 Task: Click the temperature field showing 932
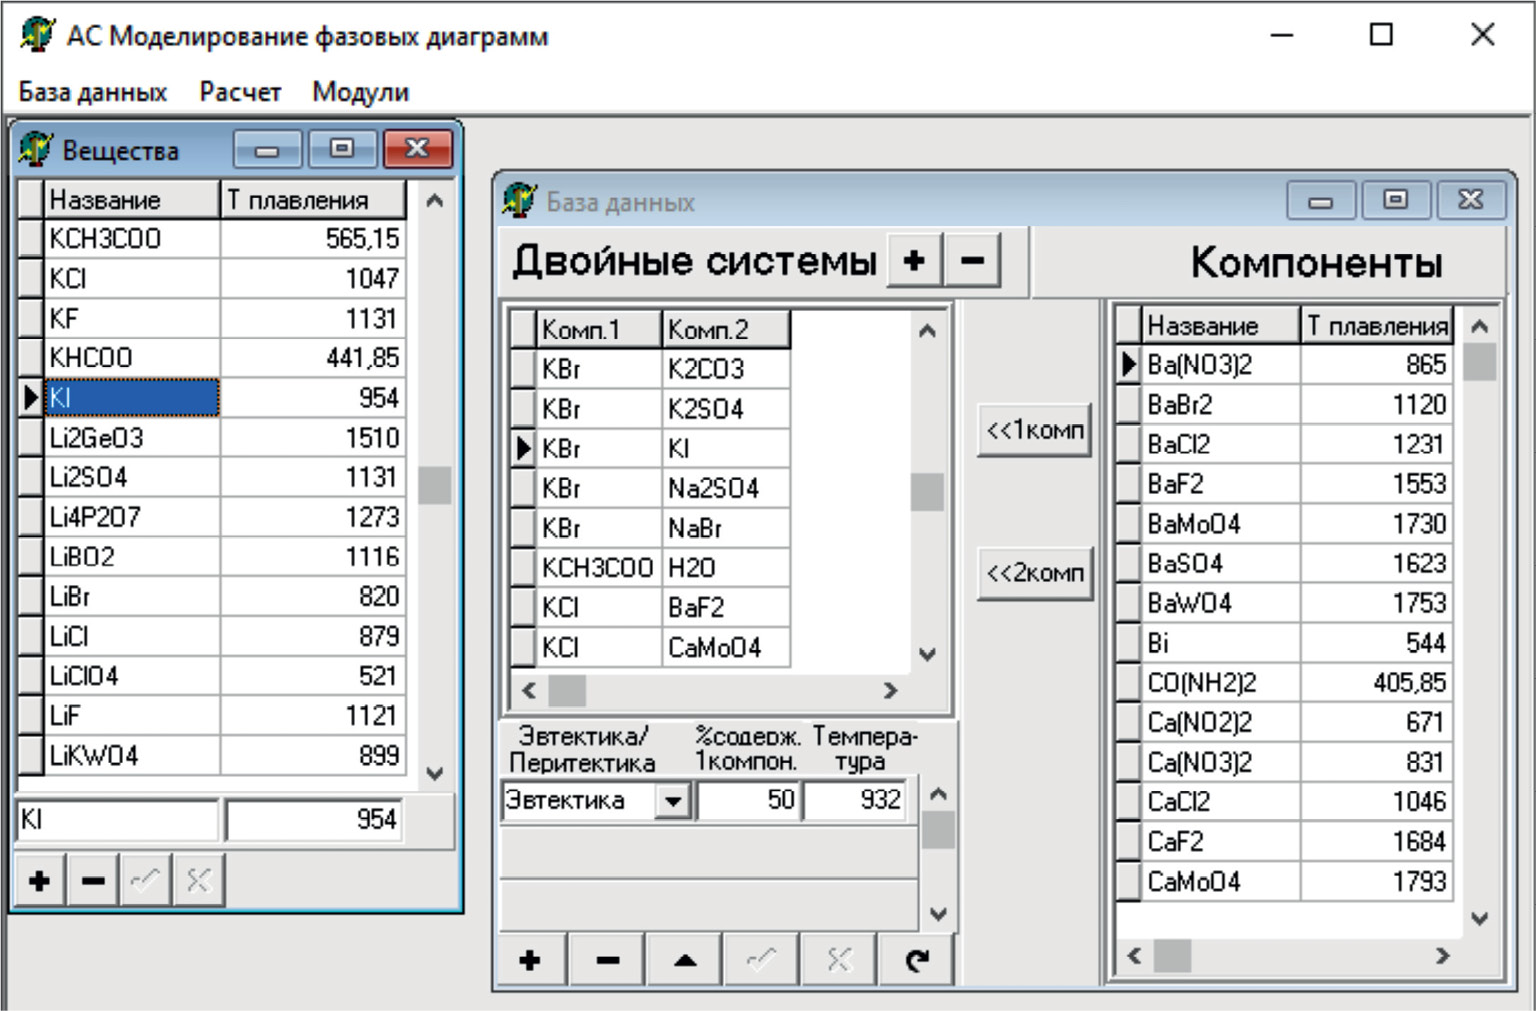point(856,800)
